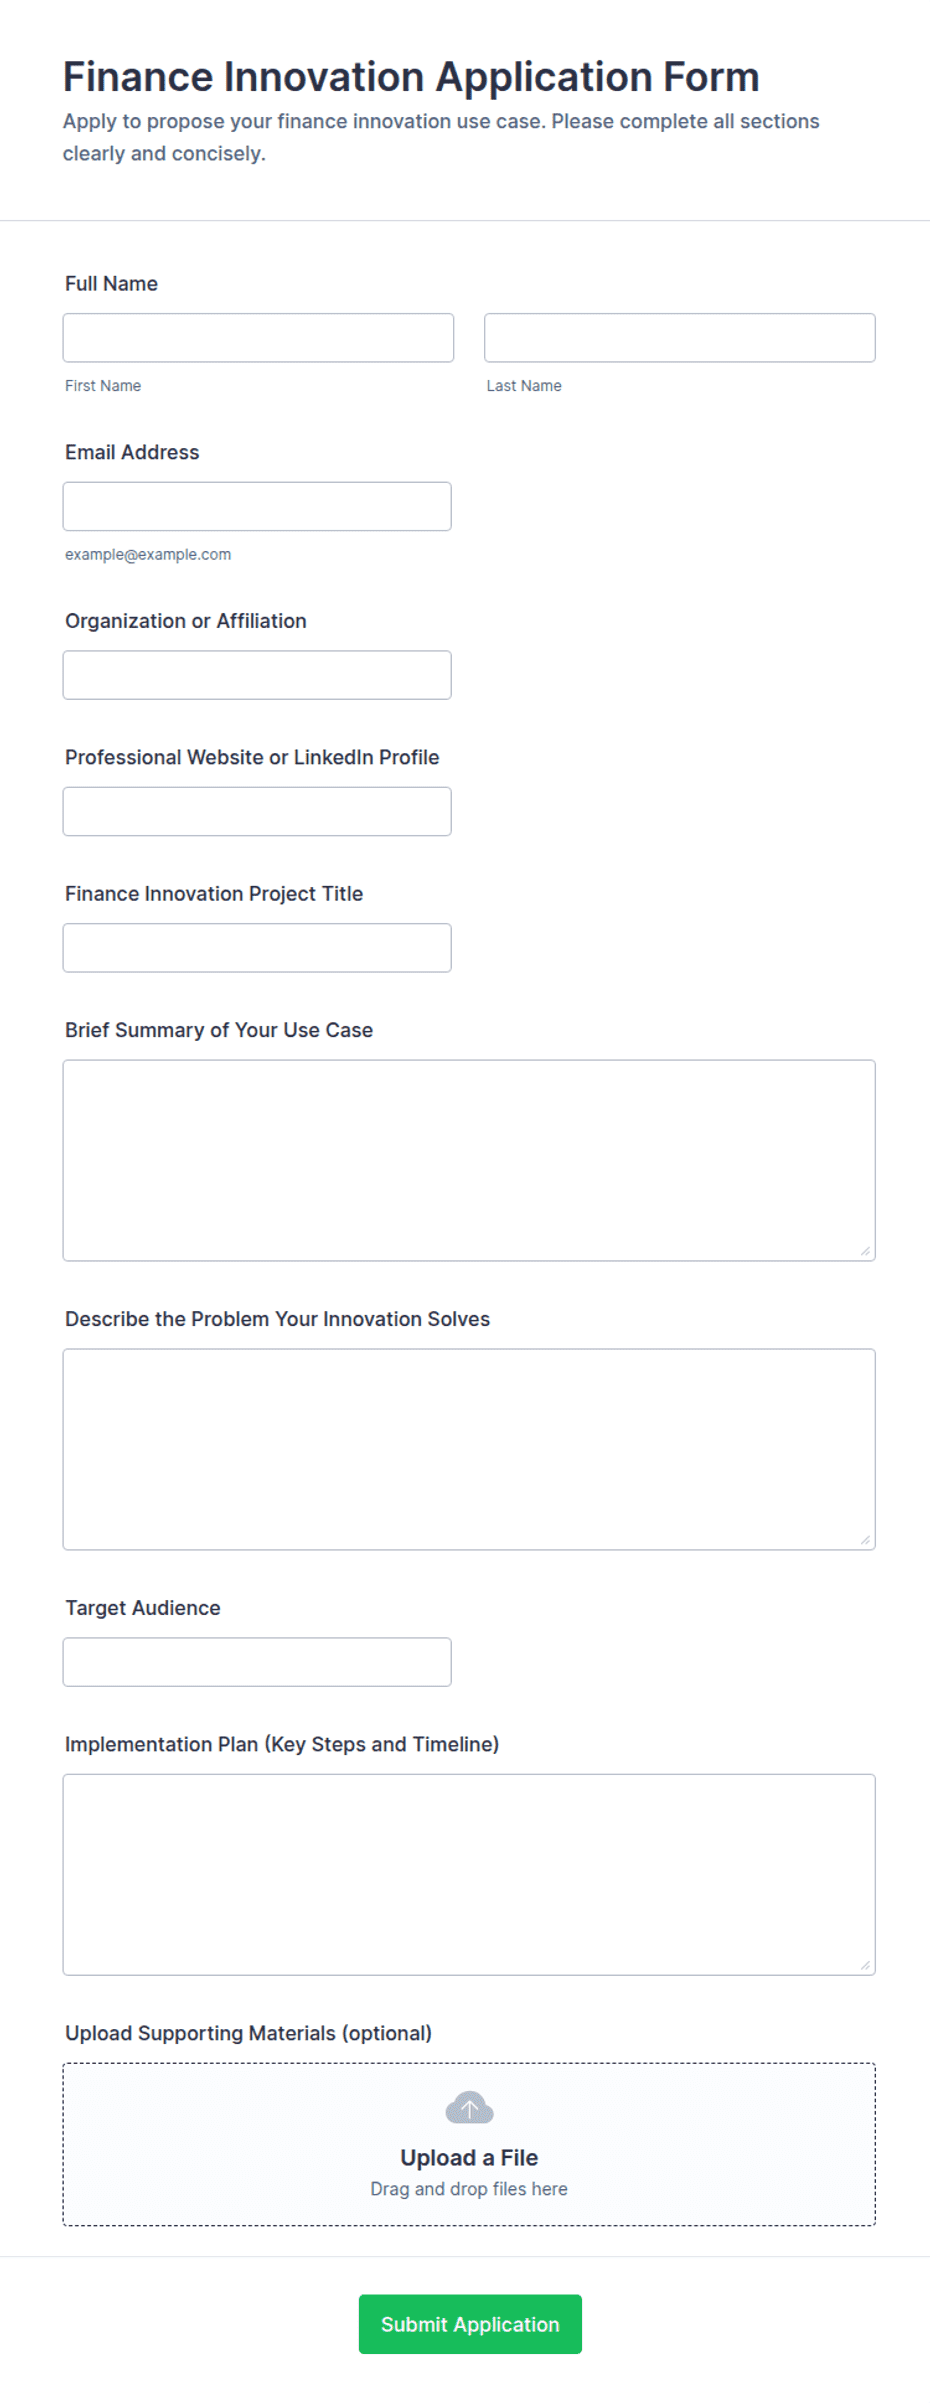Screen dimensions: 930x2403
Task: Click the First Name input field
Action: (x=258, y=338)
